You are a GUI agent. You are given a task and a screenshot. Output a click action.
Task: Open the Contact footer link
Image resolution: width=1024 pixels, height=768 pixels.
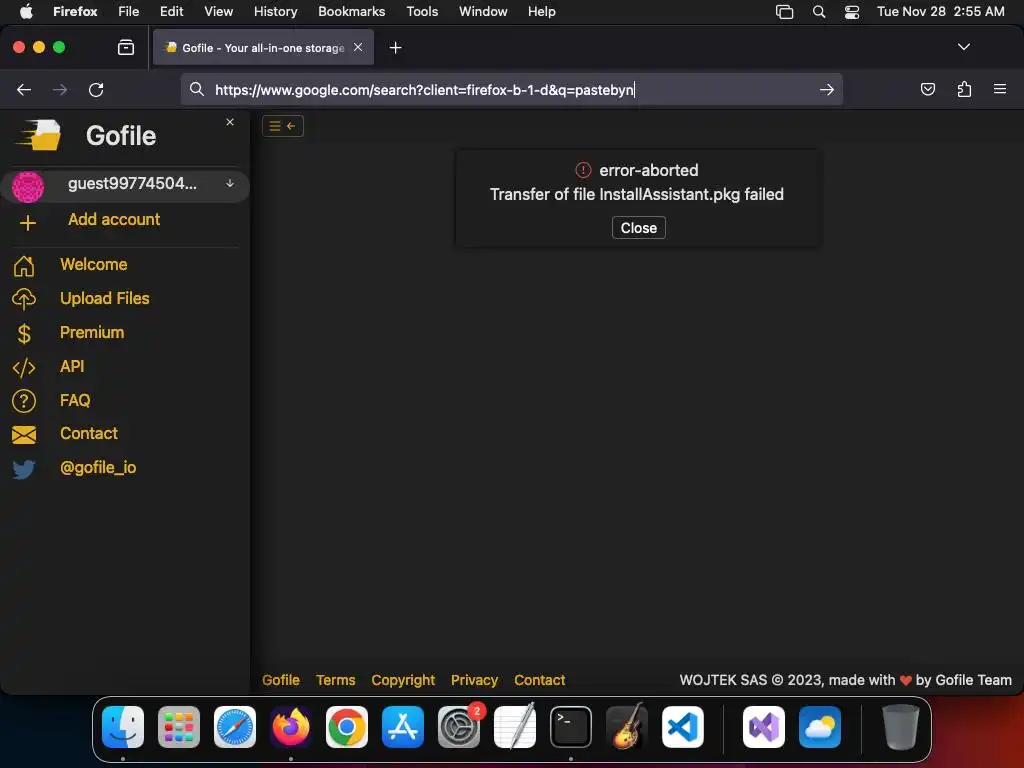click(539, 680)
